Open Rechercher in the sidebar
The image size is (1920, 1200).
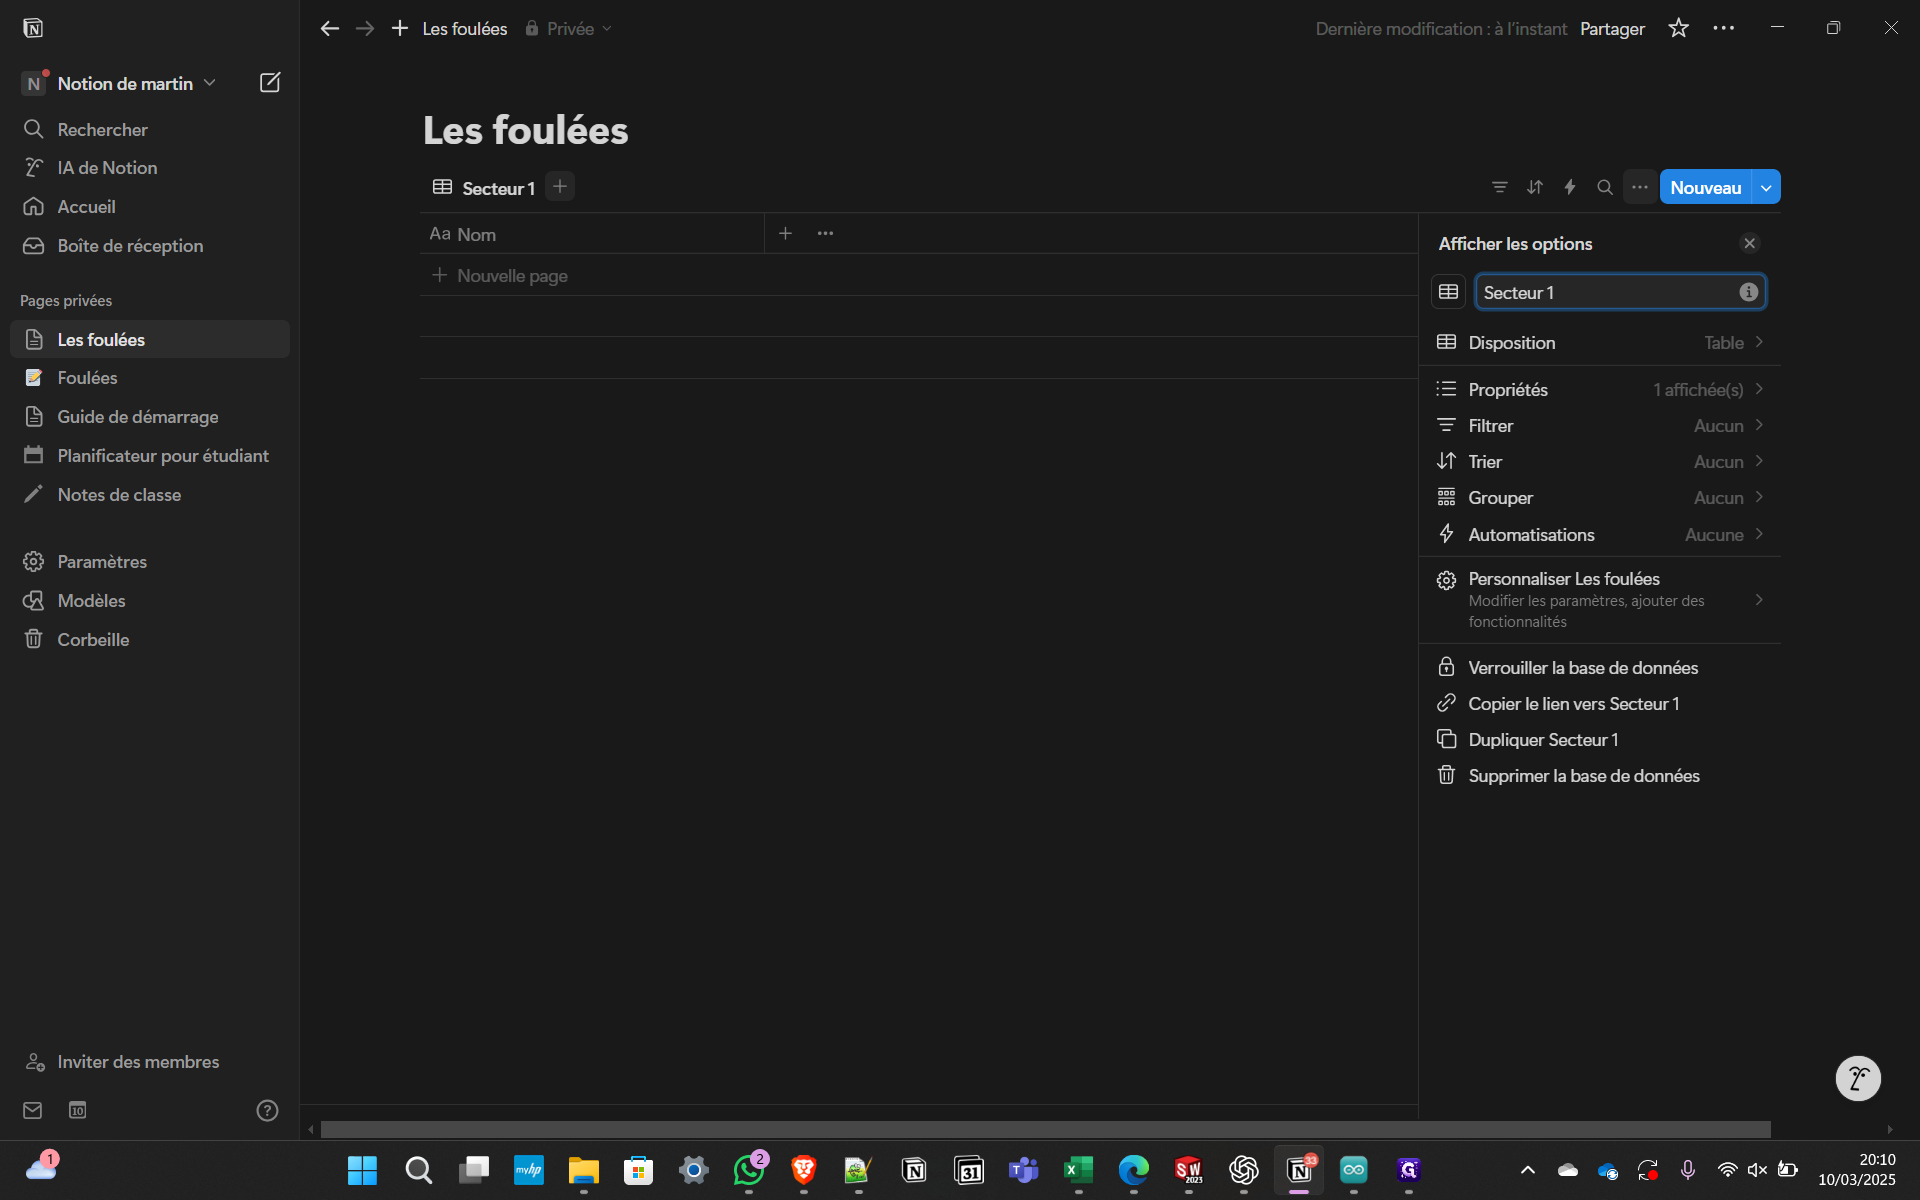[150, 129]
